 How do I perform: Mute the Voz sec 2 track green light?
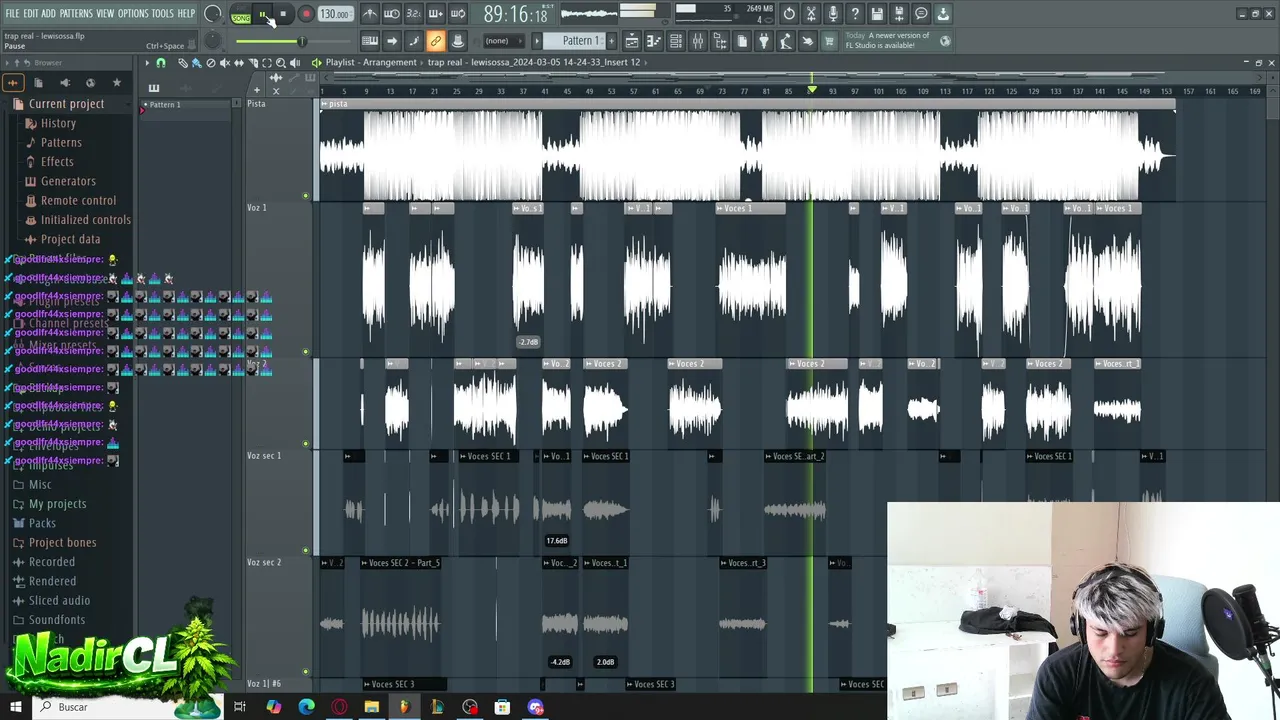tap(306, 672)
